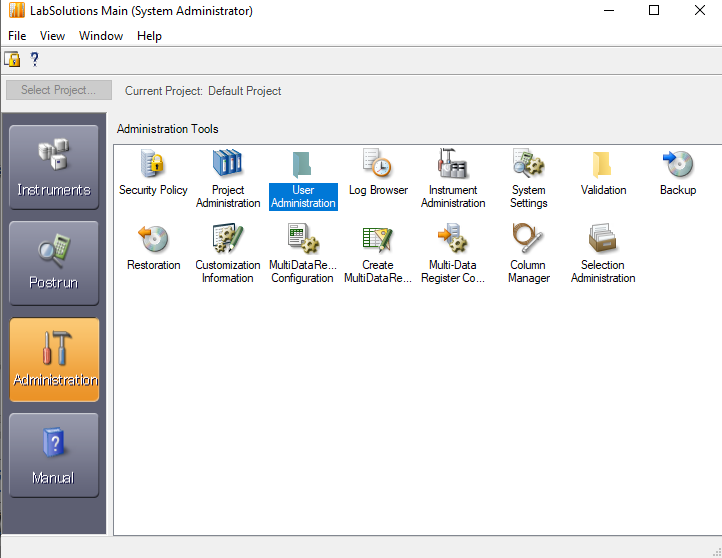The height and width of the screenshot is (558, 722).
Task: Click the Select Project... button
Action: [x=59, y=90]
